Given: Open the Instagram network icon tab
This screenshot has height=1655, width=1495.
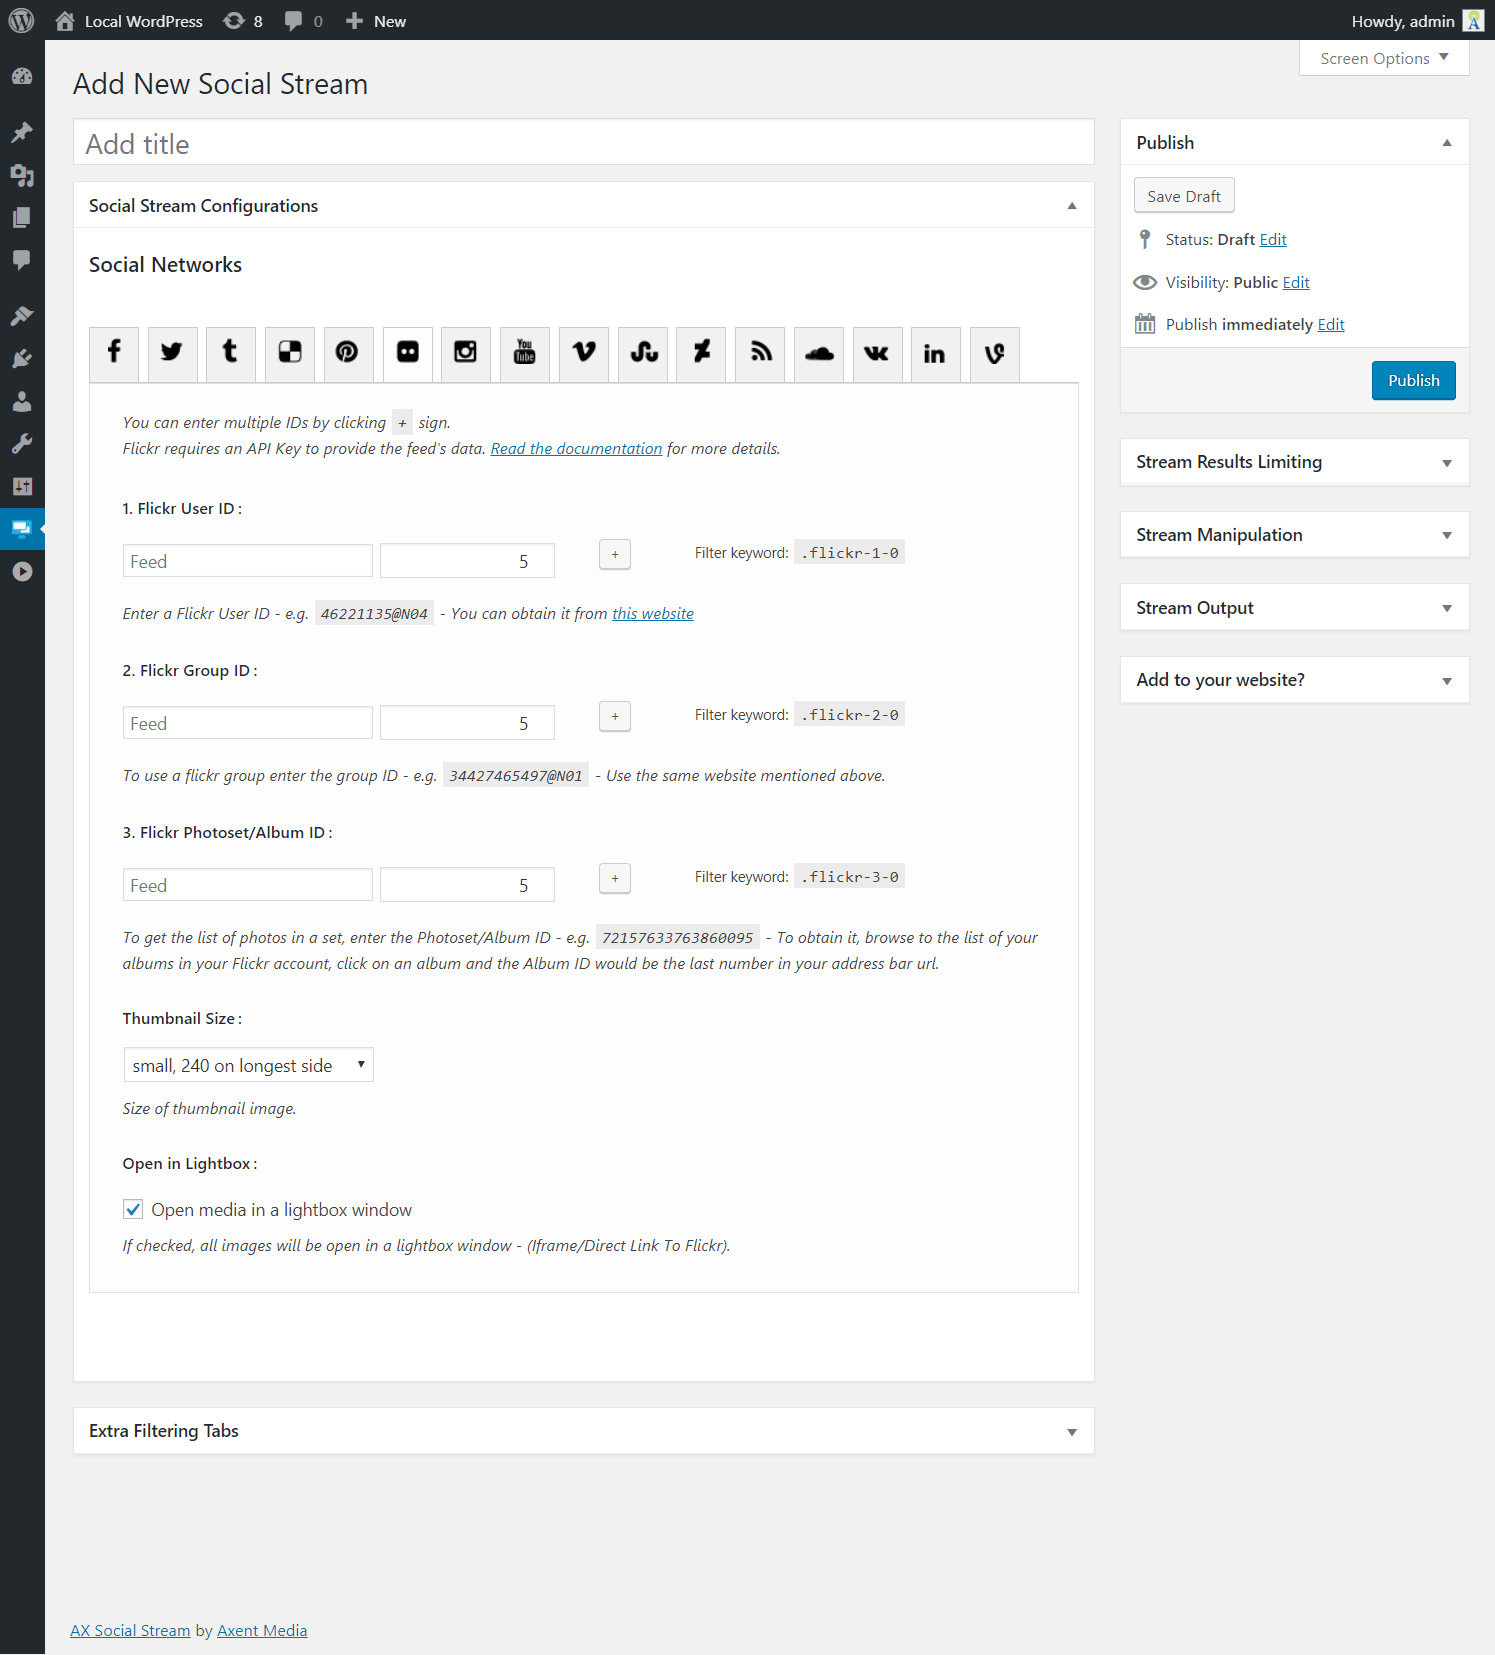Looking at the screenshot, I should (466, 353).
